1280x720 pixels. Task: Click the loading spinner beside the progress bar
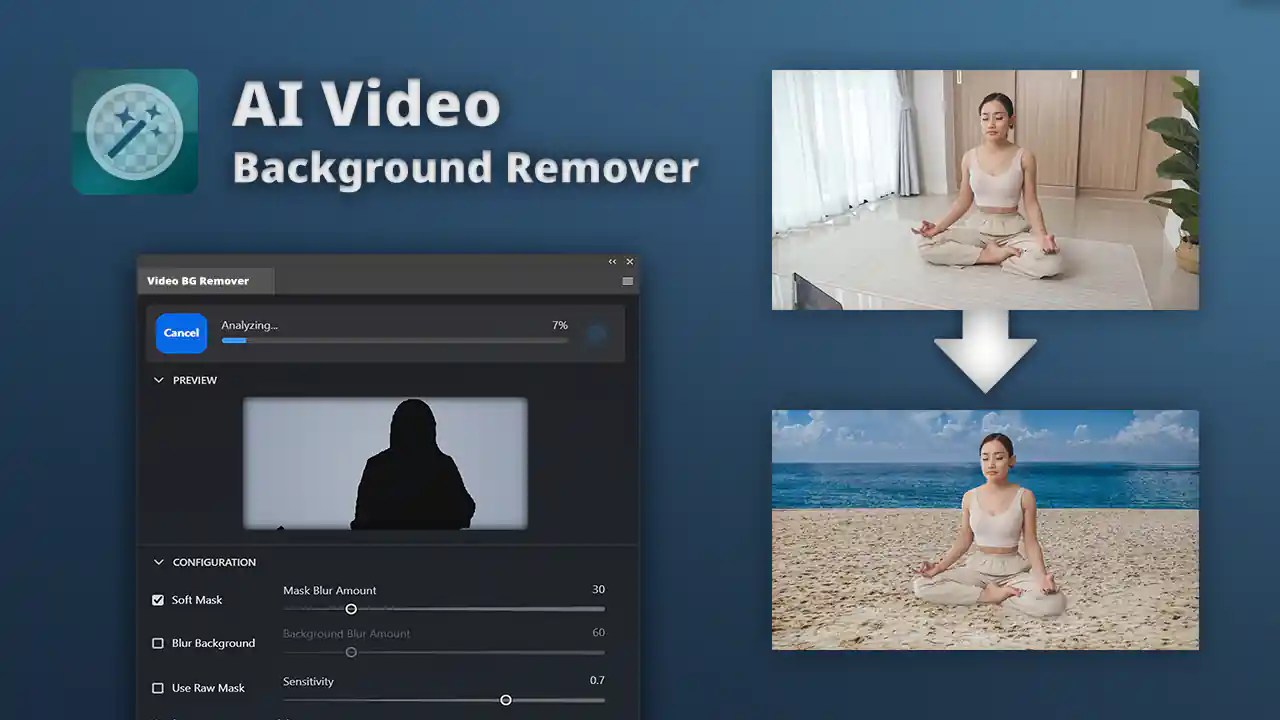pos(596,333)
